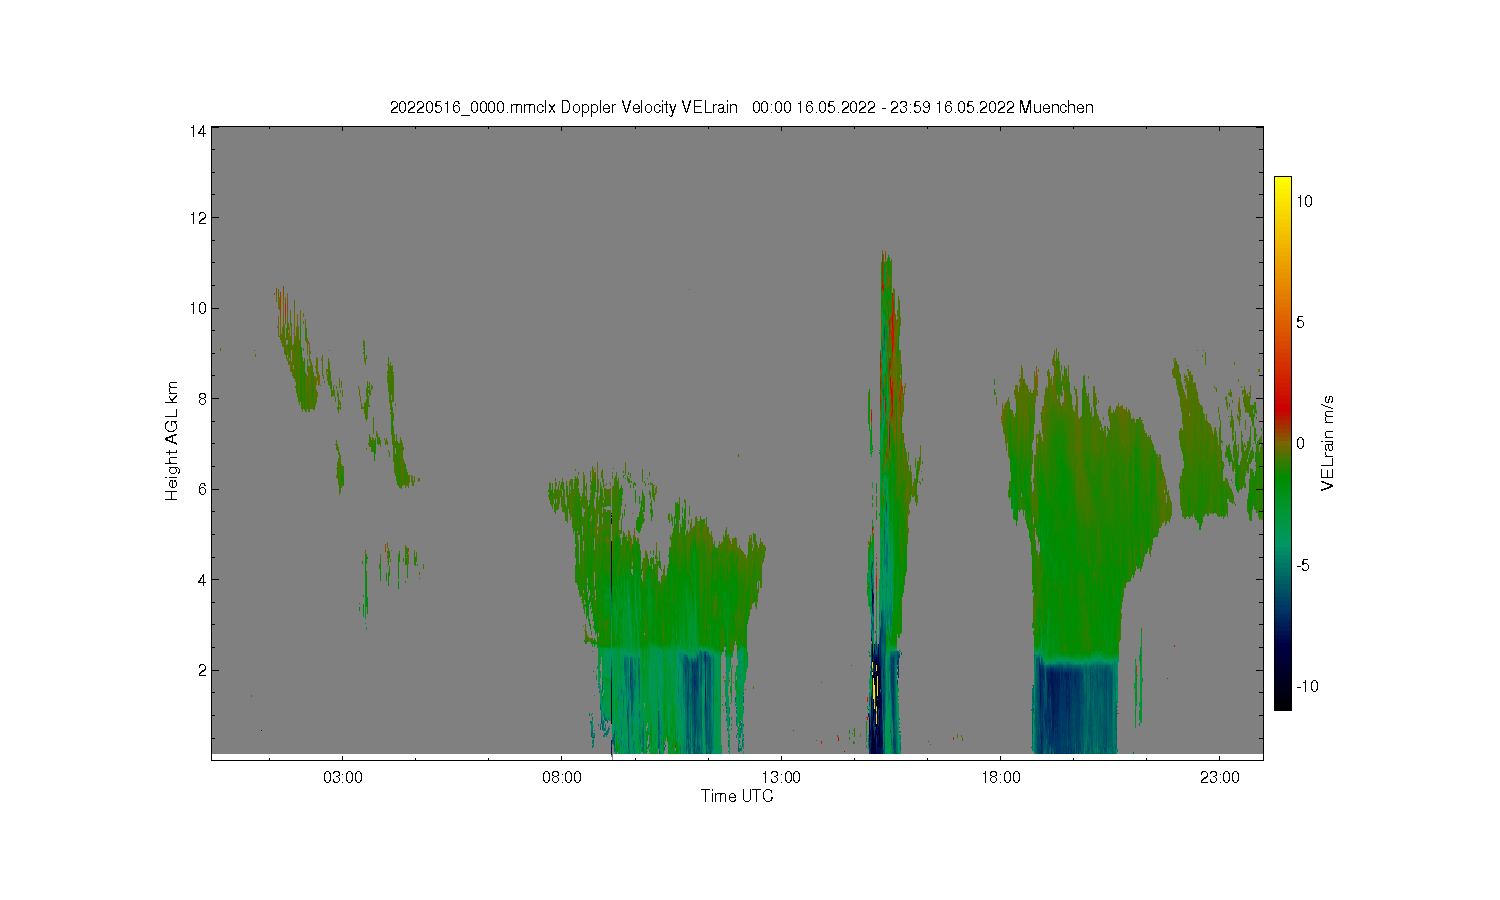Image resolution: width=1500 pixels, height=900 pixels.
Task: Click the height tick label 6
Action: [202, 489]
